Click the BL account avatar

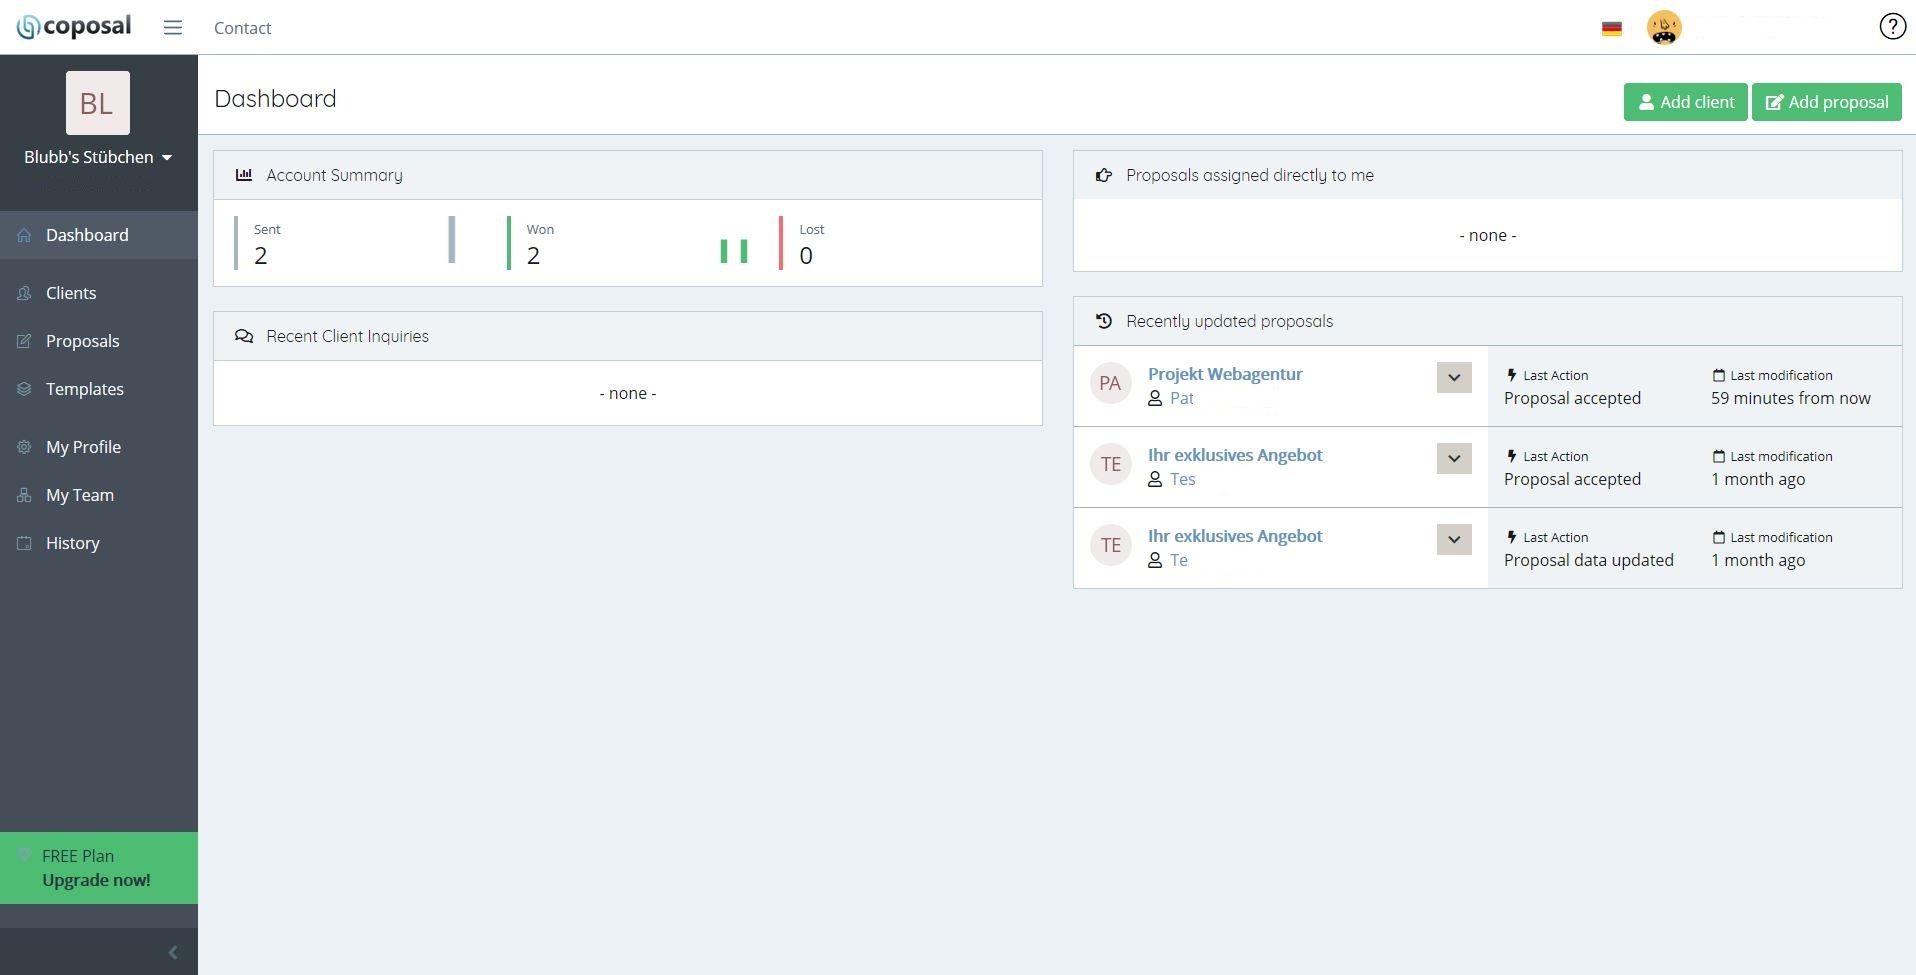[x=97, y=103]
